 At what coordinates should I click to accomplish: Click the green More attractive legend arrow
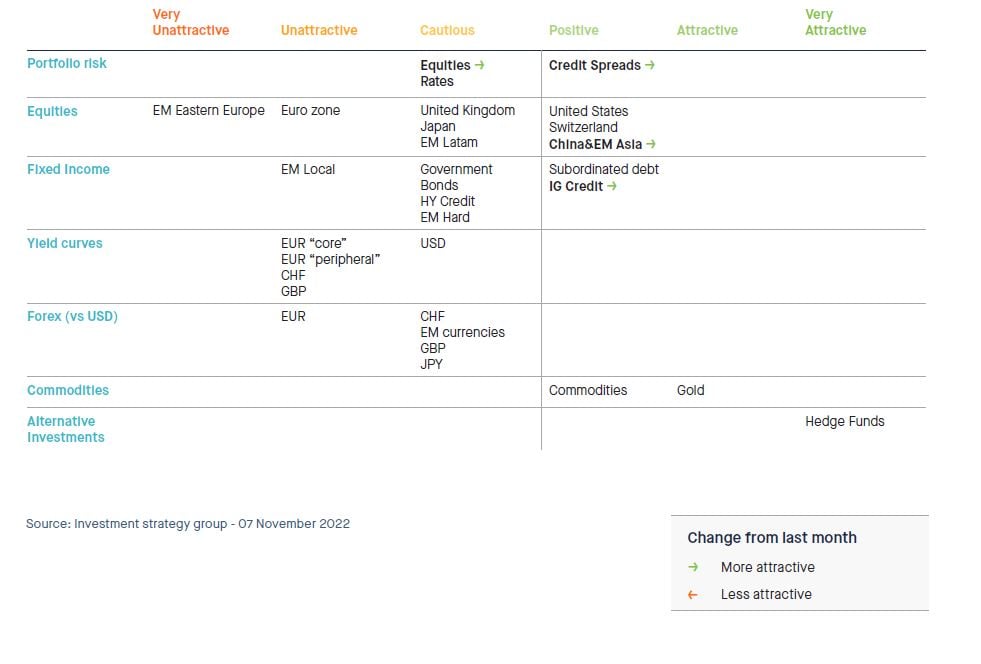(693, 567)
